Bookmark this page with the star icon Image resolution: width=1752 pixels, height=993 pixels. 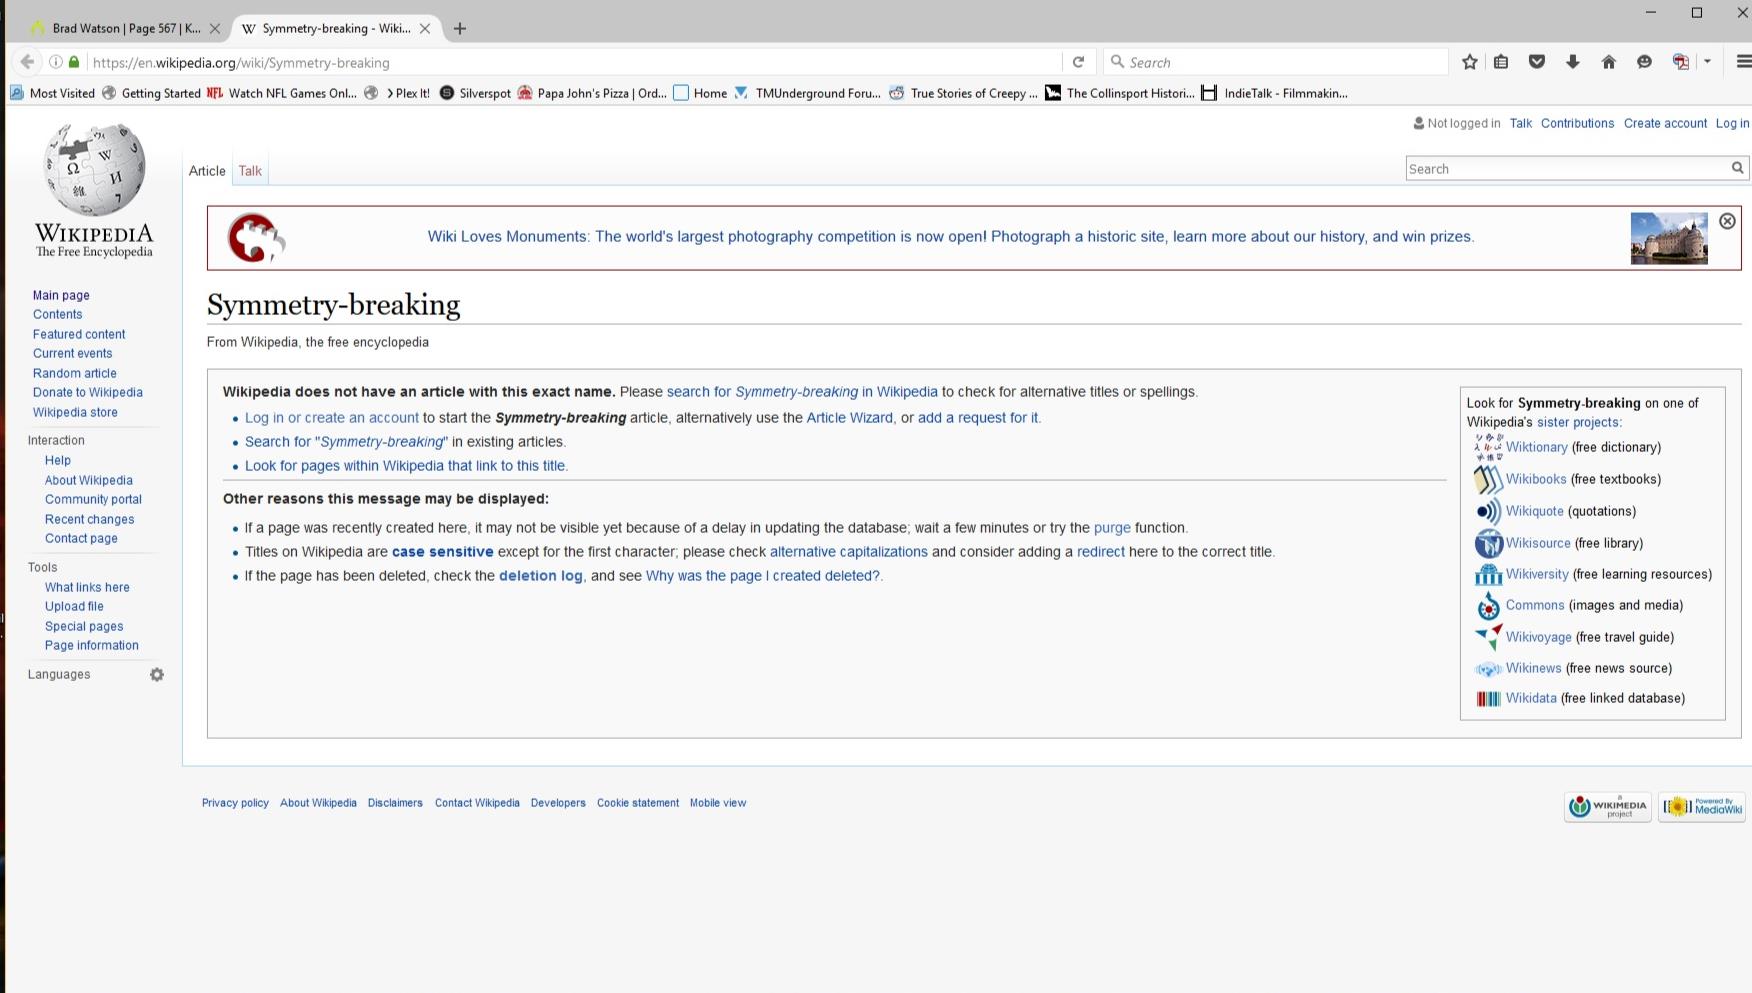tap(1469, 62)
